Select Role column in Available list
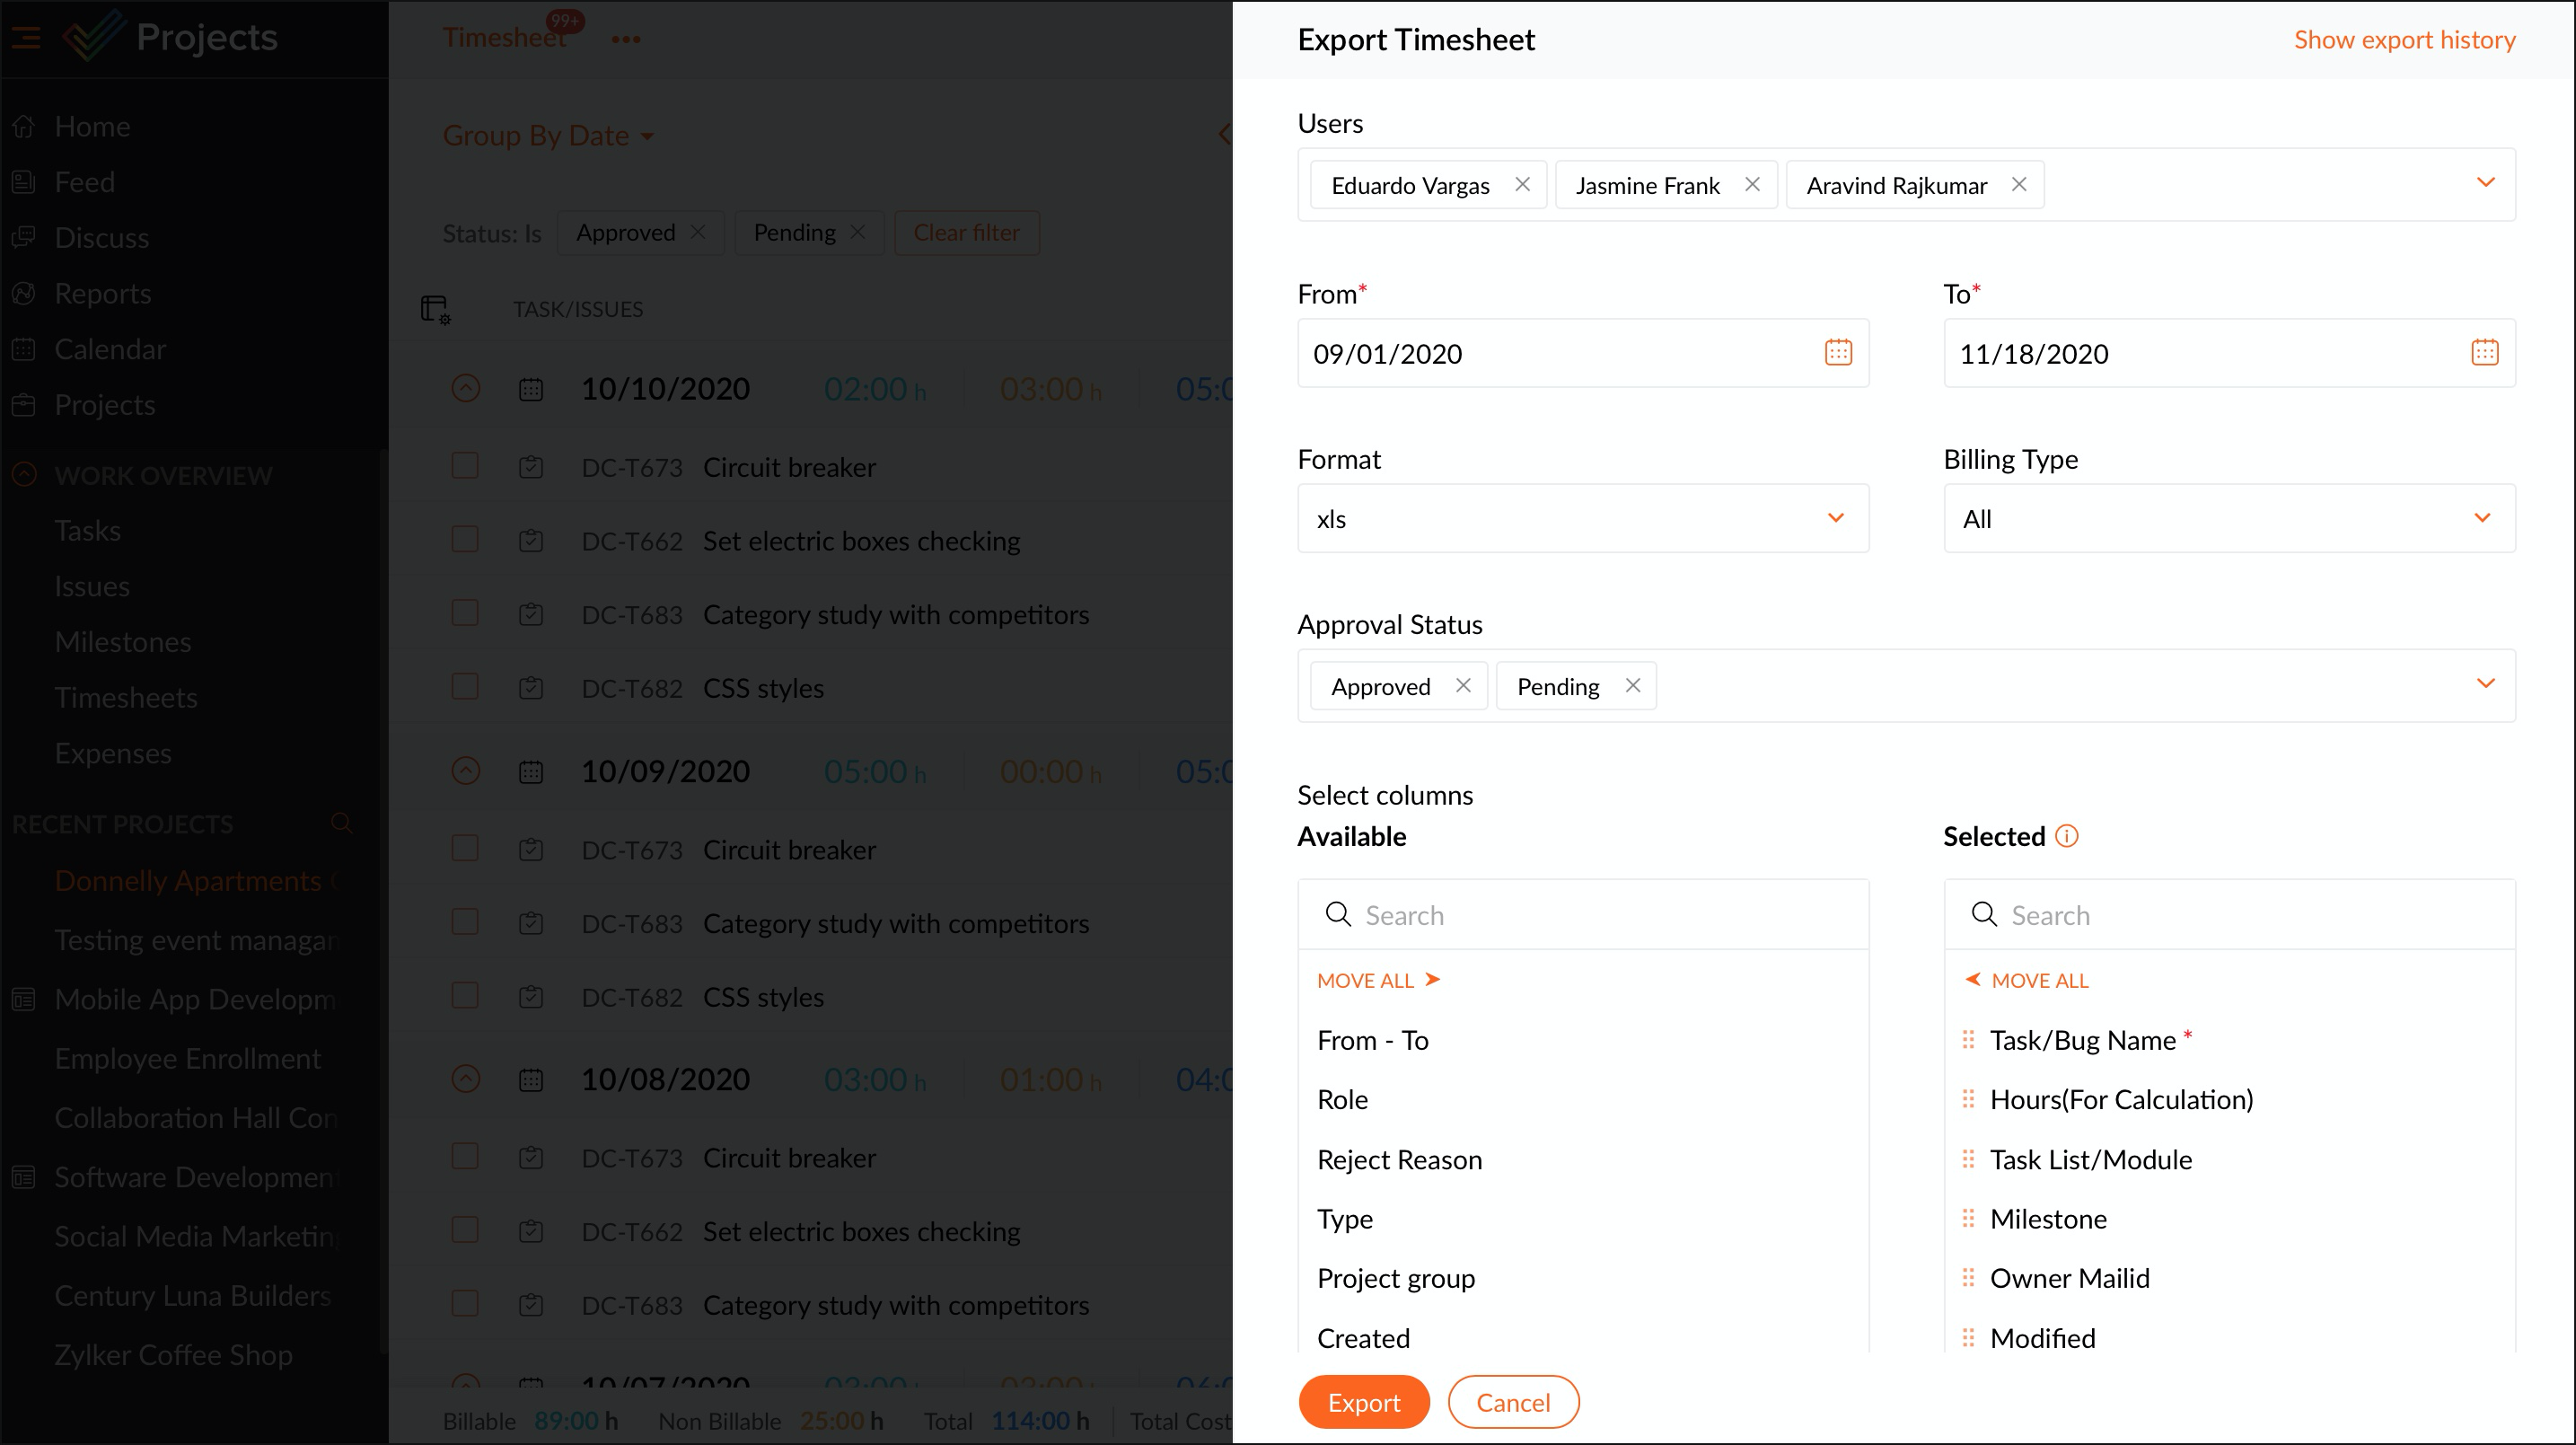The width and height of the screenshot is (2576, 1445). [x=1342, y=1100]
